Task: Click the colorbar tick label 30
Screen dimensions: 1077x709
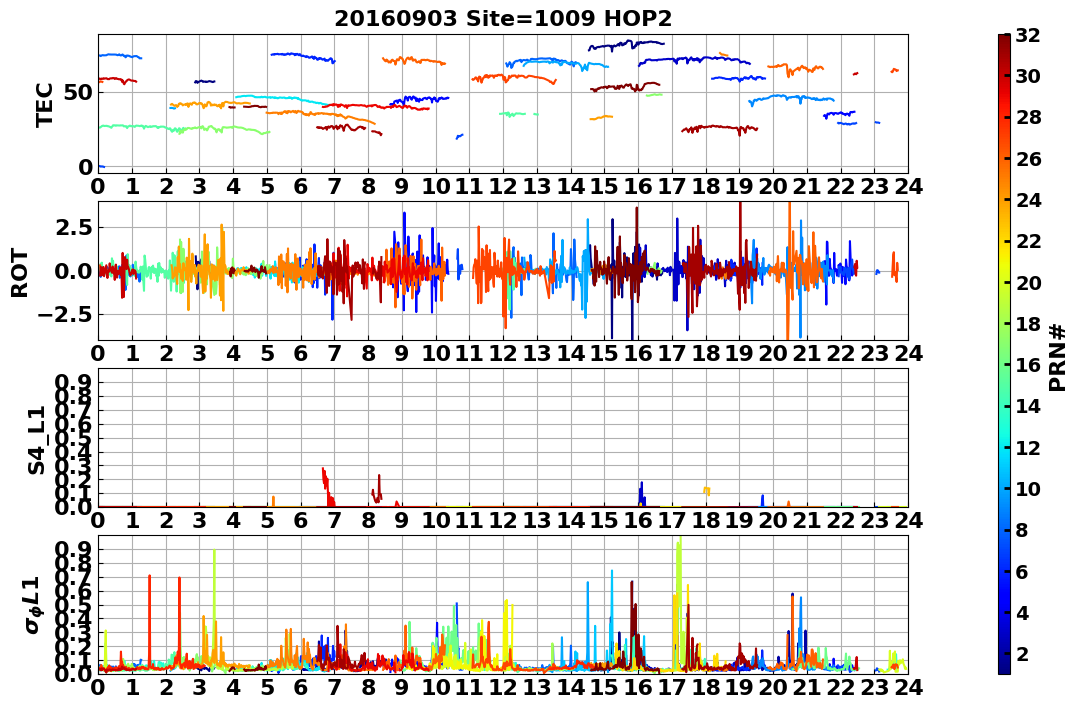Action: click(x=1028, y=76)
